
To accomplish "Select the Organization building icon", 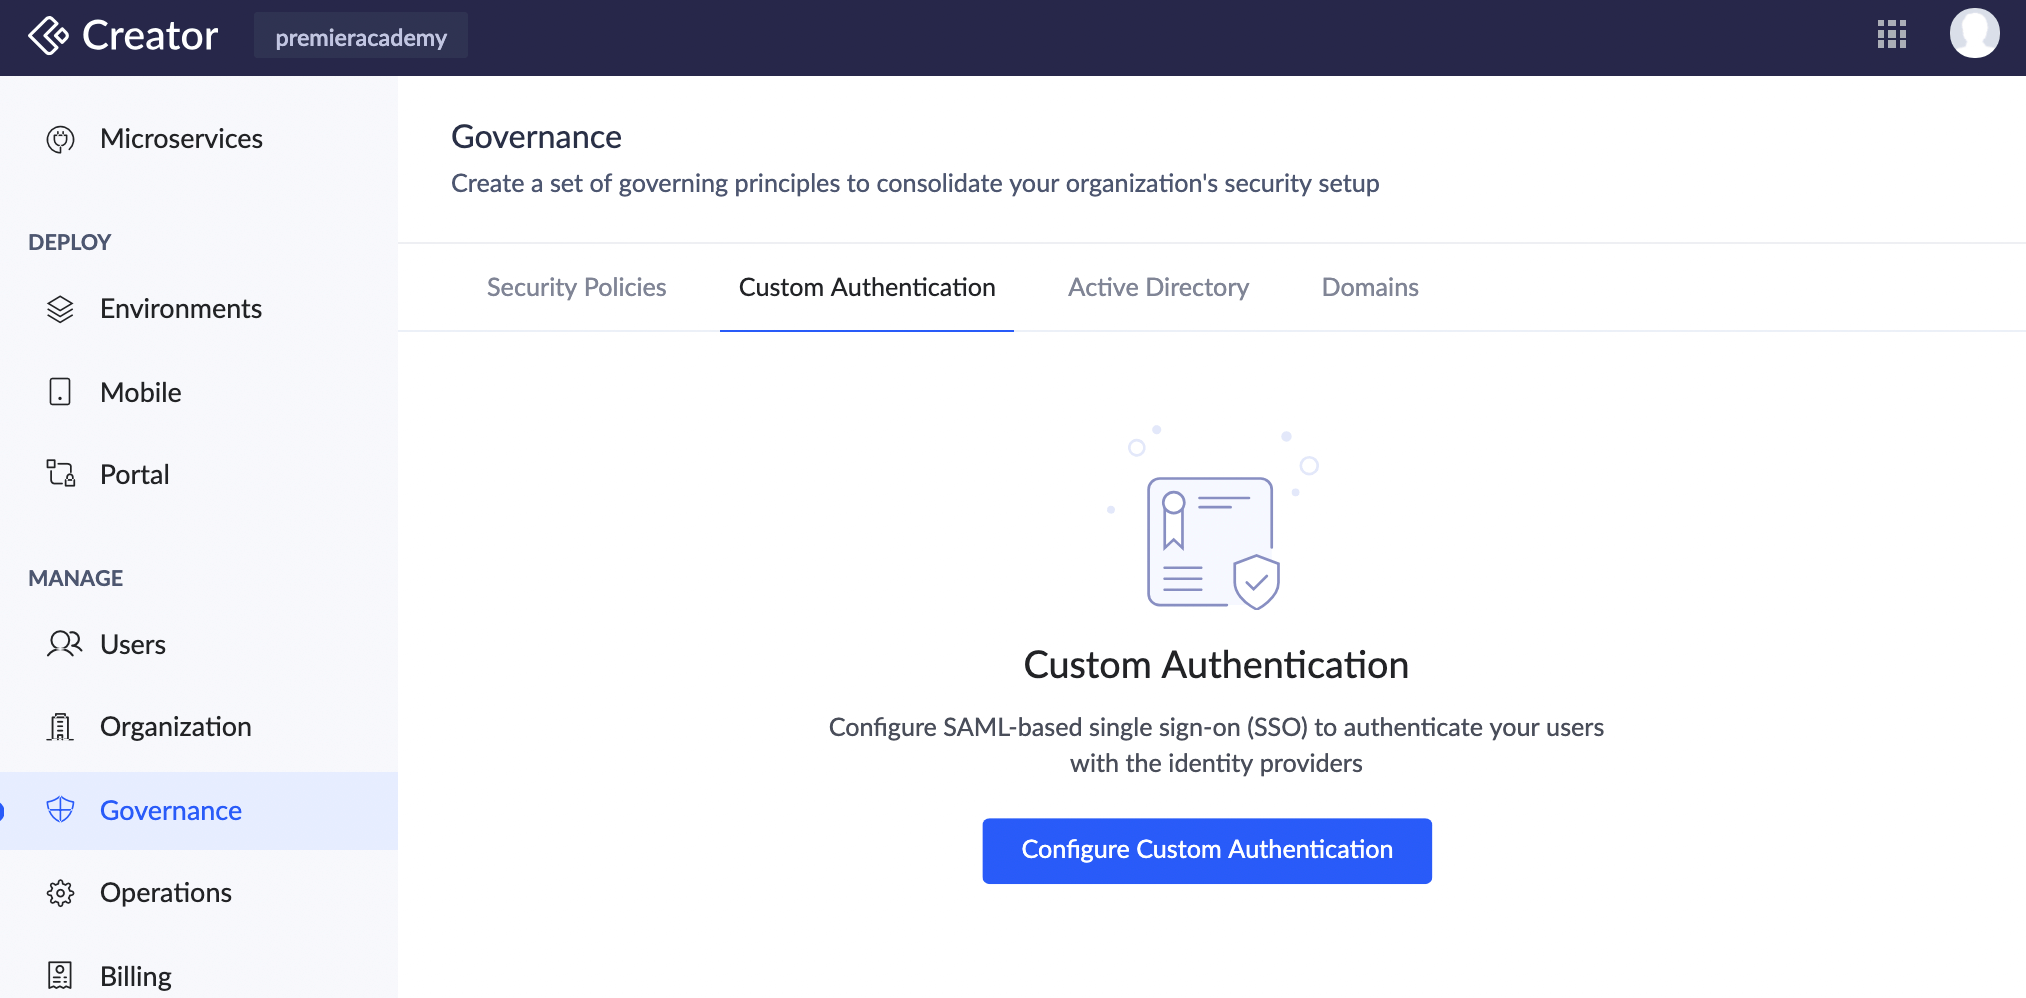I will point(61,727).
